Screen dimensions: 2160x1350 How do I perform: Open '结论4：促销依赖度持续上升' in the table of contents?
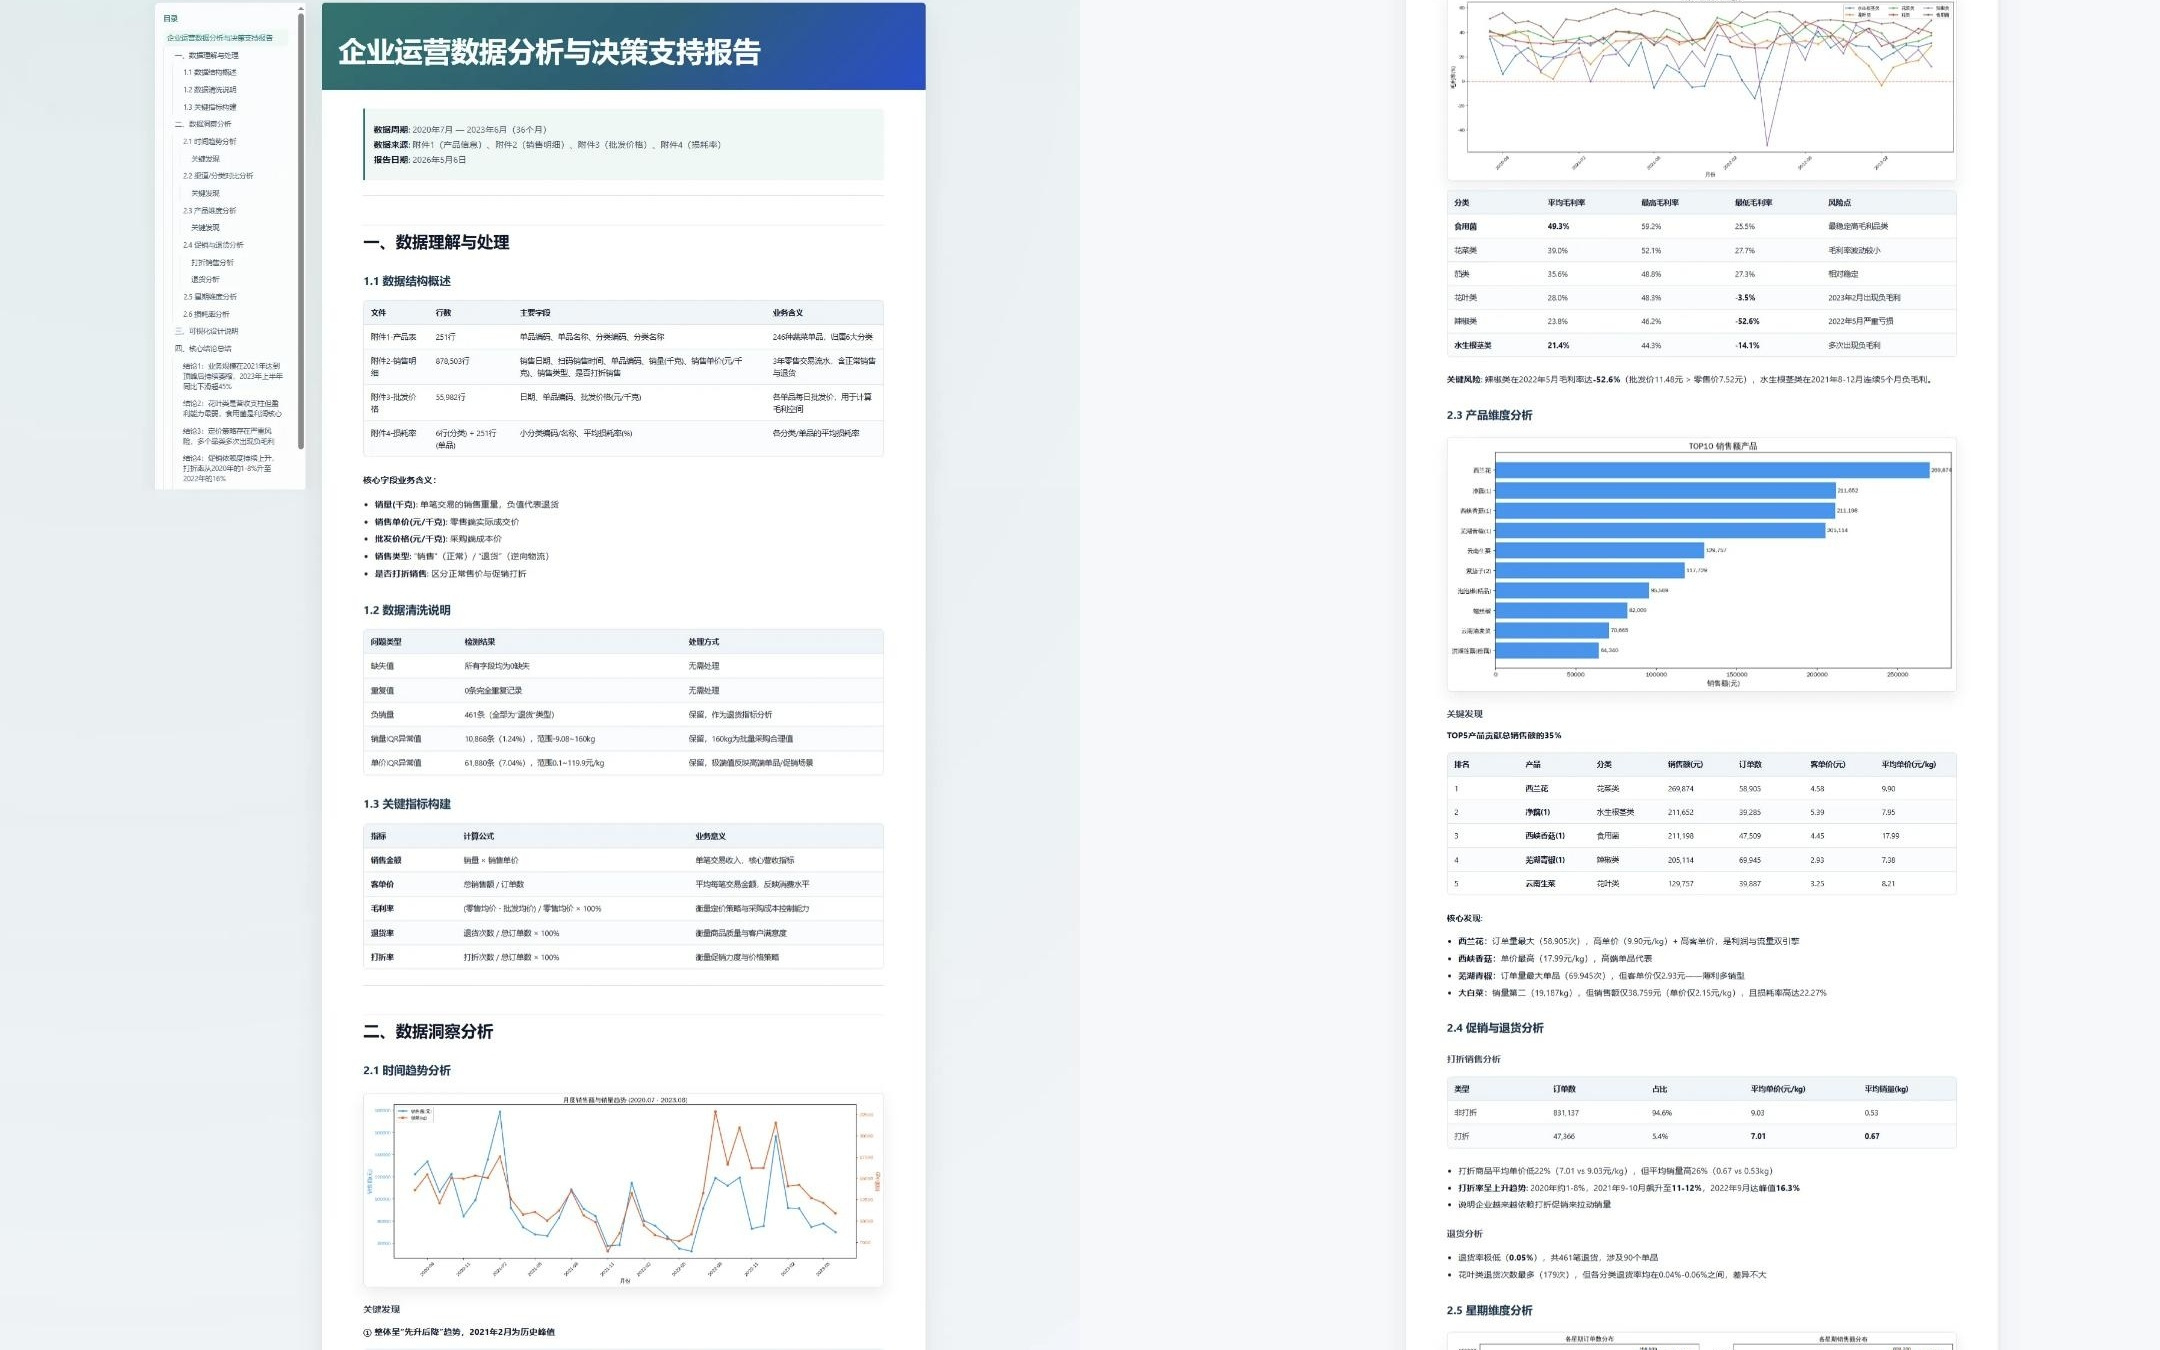coord(229,468)
